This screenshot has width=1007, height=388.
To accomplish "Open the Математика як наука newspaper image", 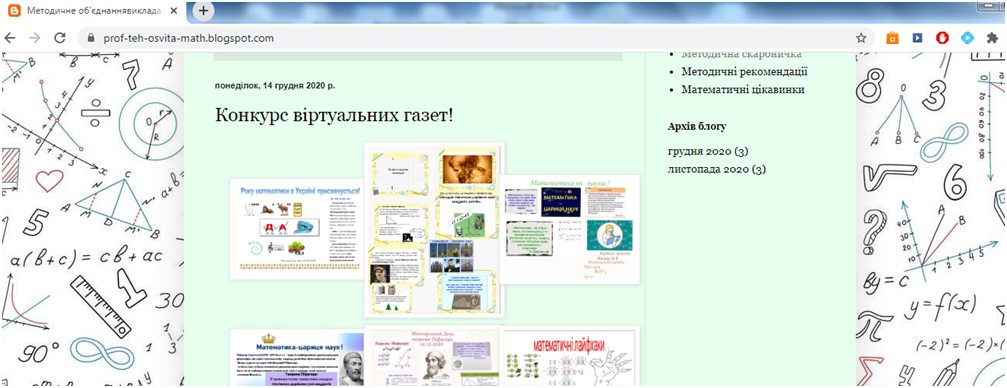I will coord(569,229).
